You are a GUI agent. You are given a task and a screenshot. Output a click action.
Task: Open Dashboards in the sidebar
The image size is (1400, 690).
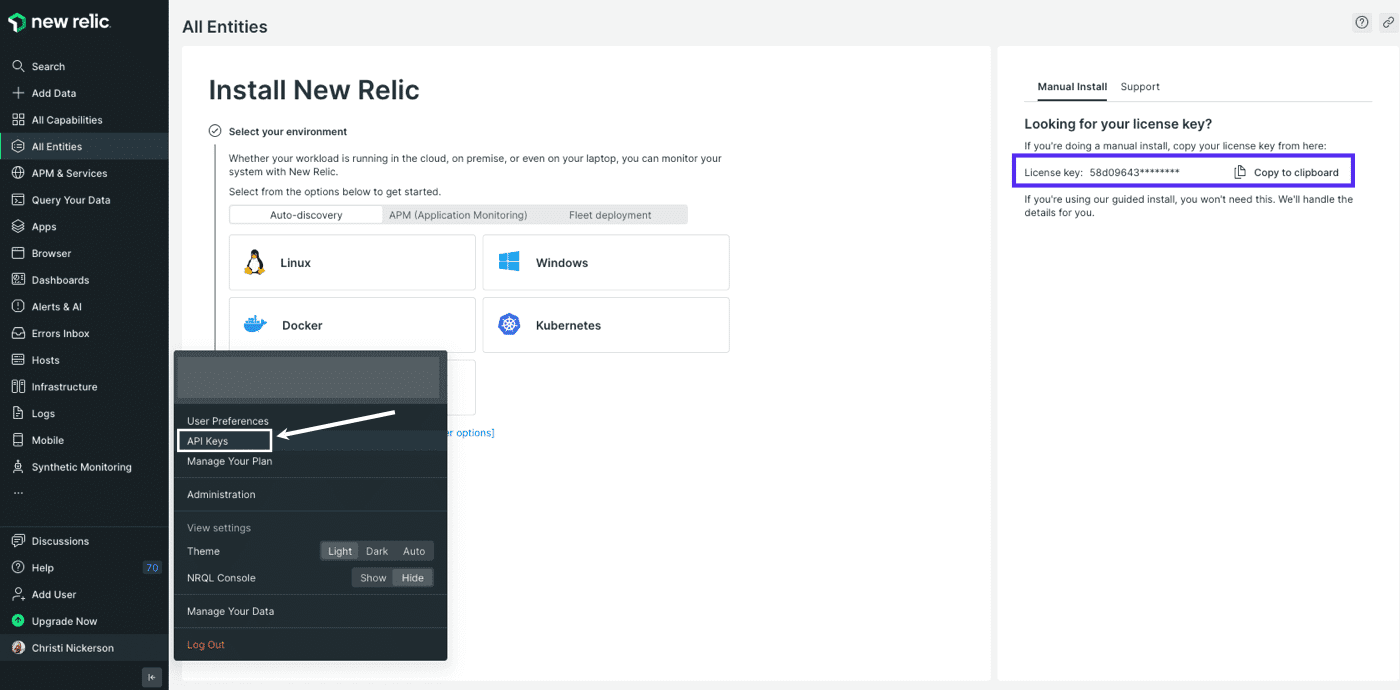[x=60, y=279]
